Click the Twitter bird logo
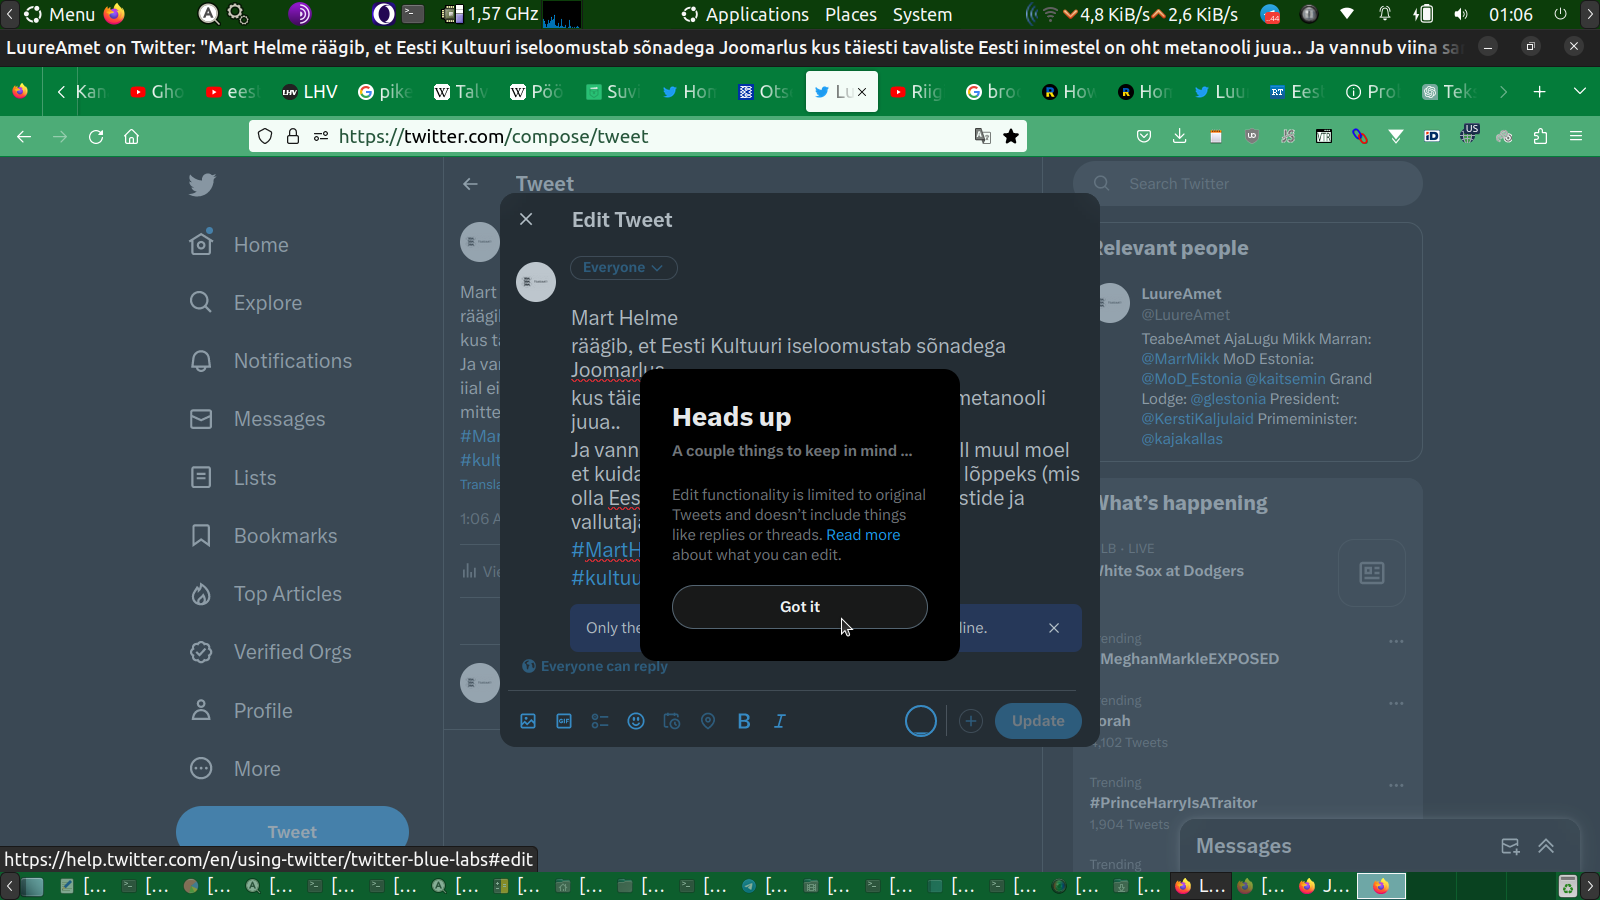Image resolution: width=1600 pixels, height=900 pixels. point(202,185)
